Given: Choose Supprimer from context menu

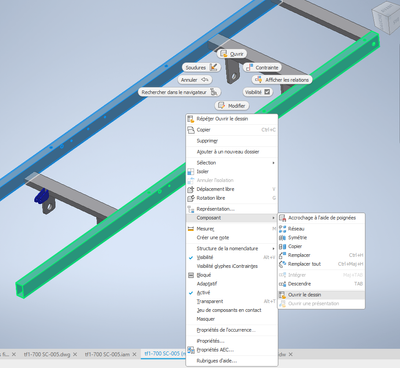Looking at the screenshot, I should 232,141.
